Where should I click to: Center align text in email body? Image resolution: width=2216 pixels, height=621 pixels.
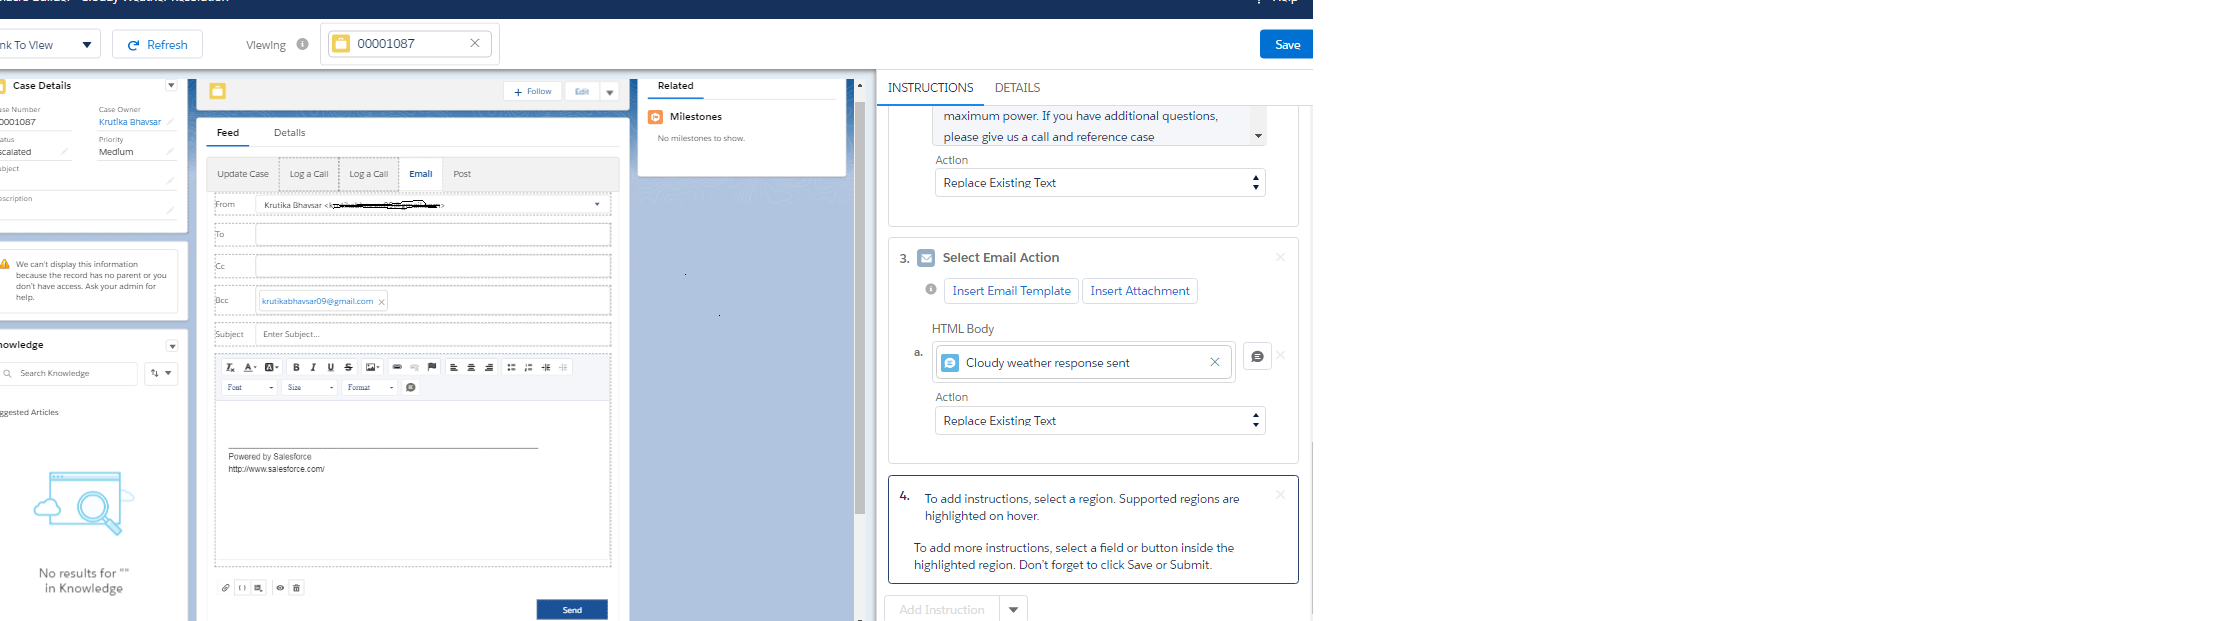tap(471, 368)
